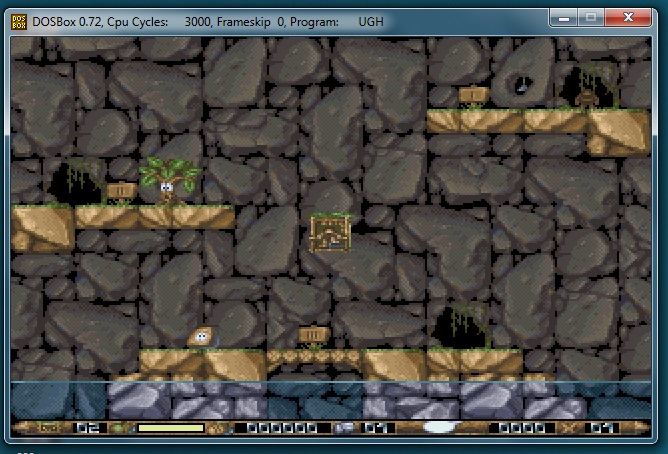Screen dimensions: 668x454
Task: Click the disabled maximize button of DOSBox
Action: [x=591, y=18]
